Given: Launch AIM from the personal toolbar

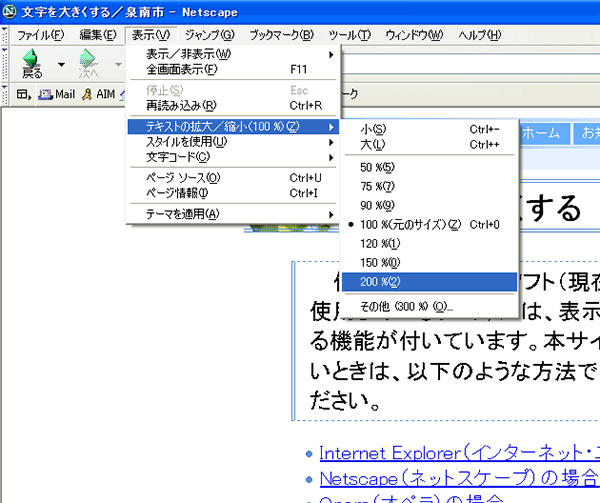Looking at the screenshot, I should pyautogui.click(x=99, y=94).
